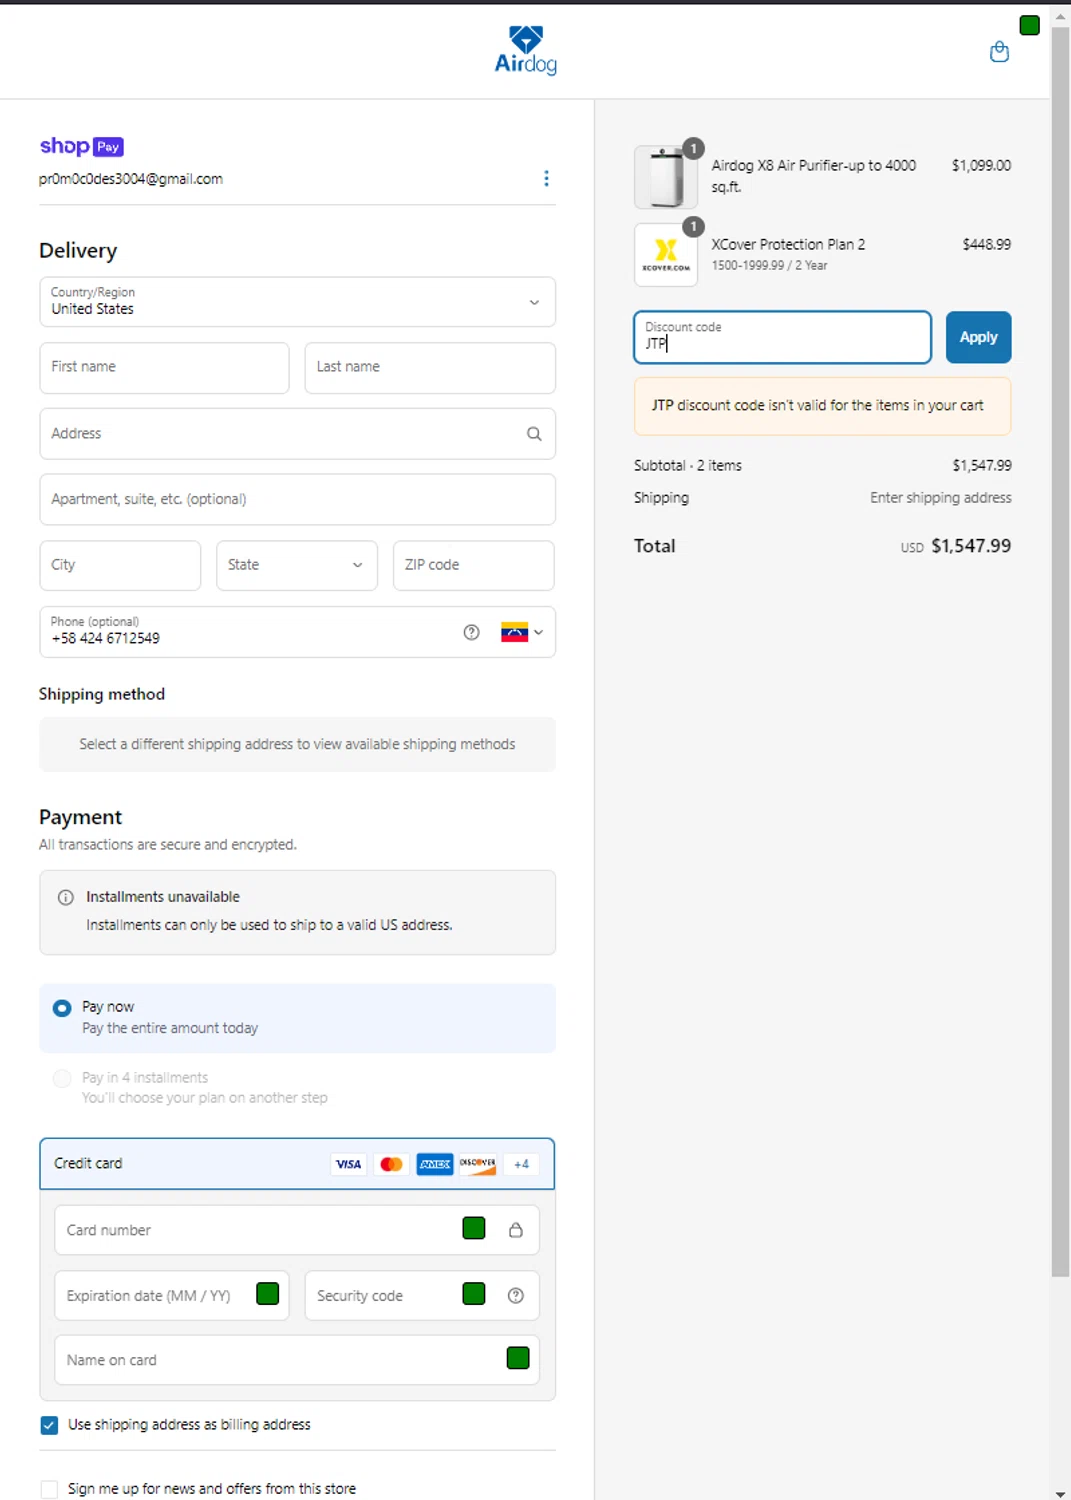Open the shopping bag cart icon

[x=999, y=52]
